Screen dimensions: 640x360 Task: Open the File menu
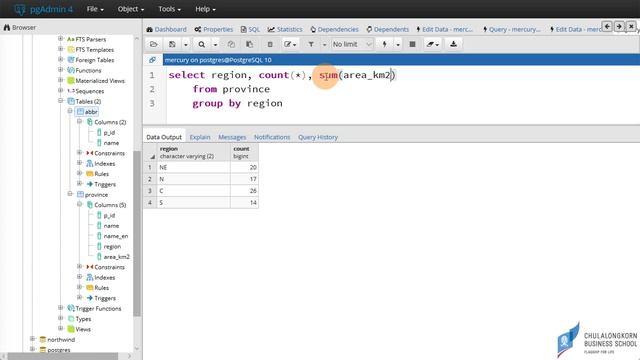point(95,9)
